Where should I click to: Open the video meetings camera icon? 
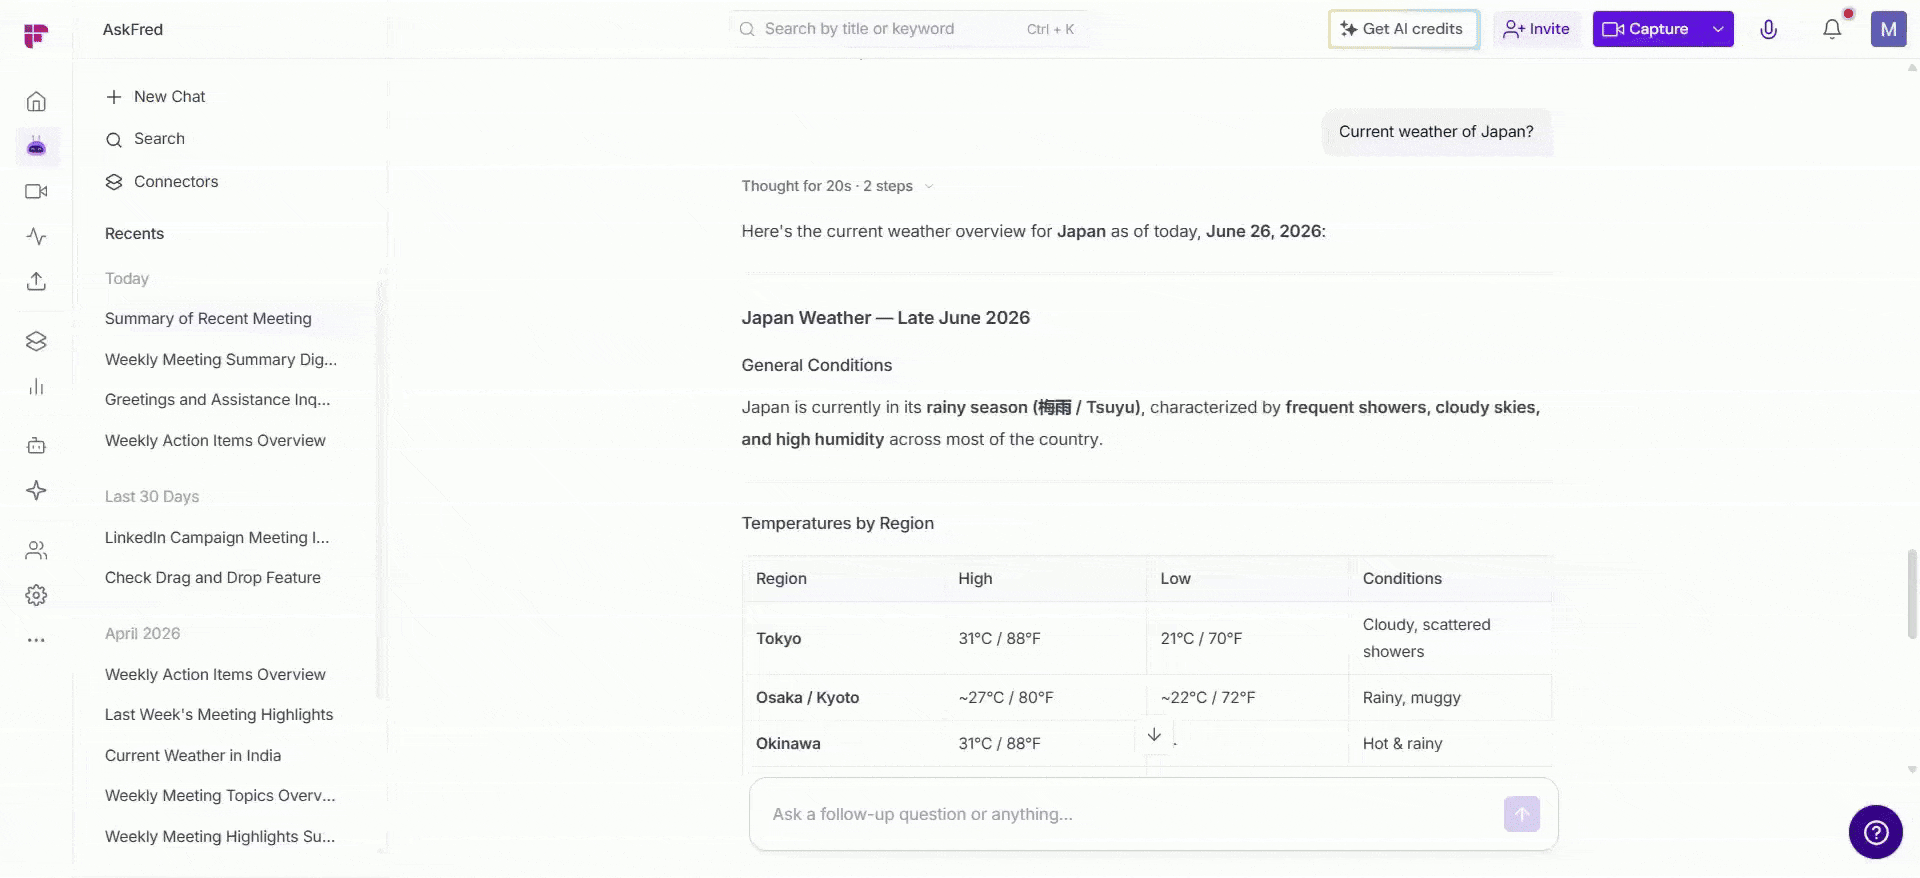point(36,191)
